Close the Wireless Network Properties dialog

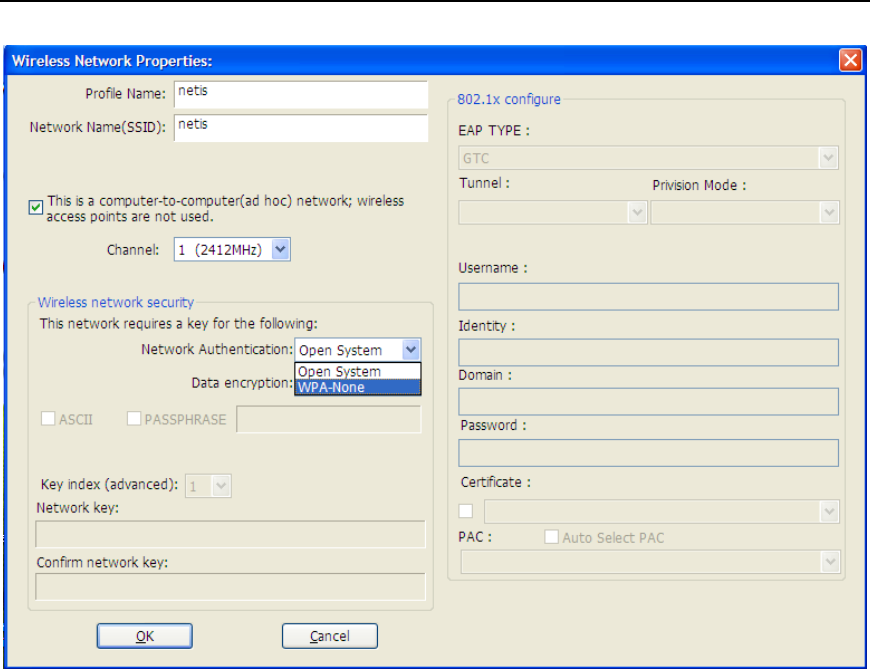[850, 60]
